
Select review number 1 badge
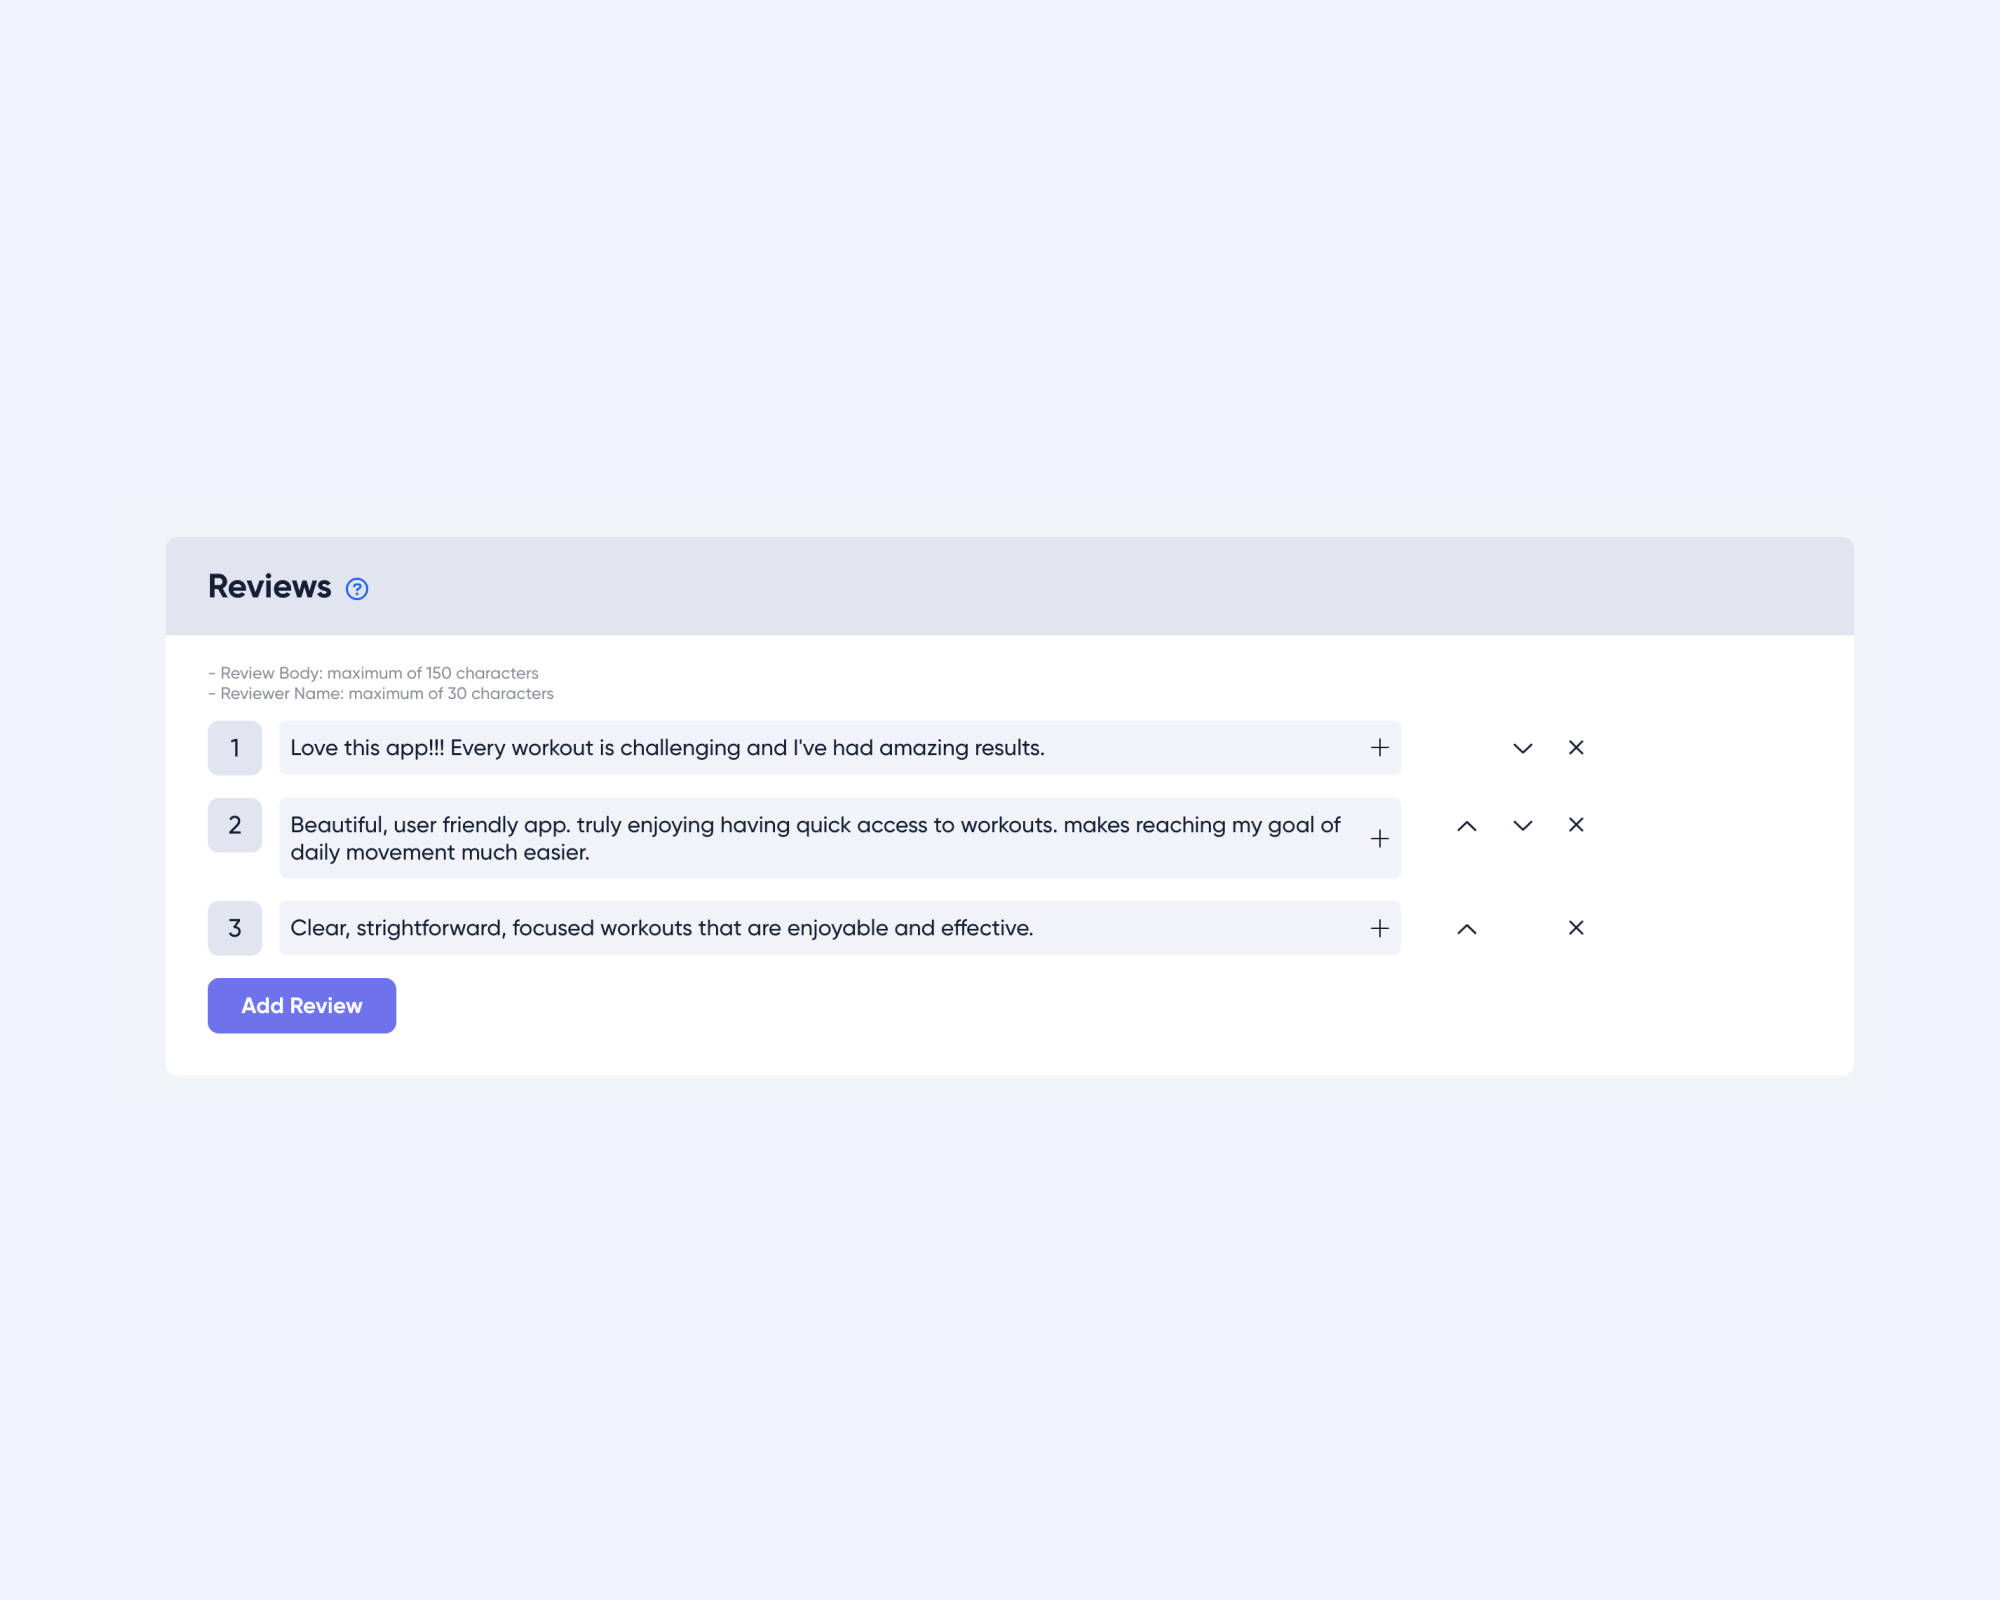point(235,748)
